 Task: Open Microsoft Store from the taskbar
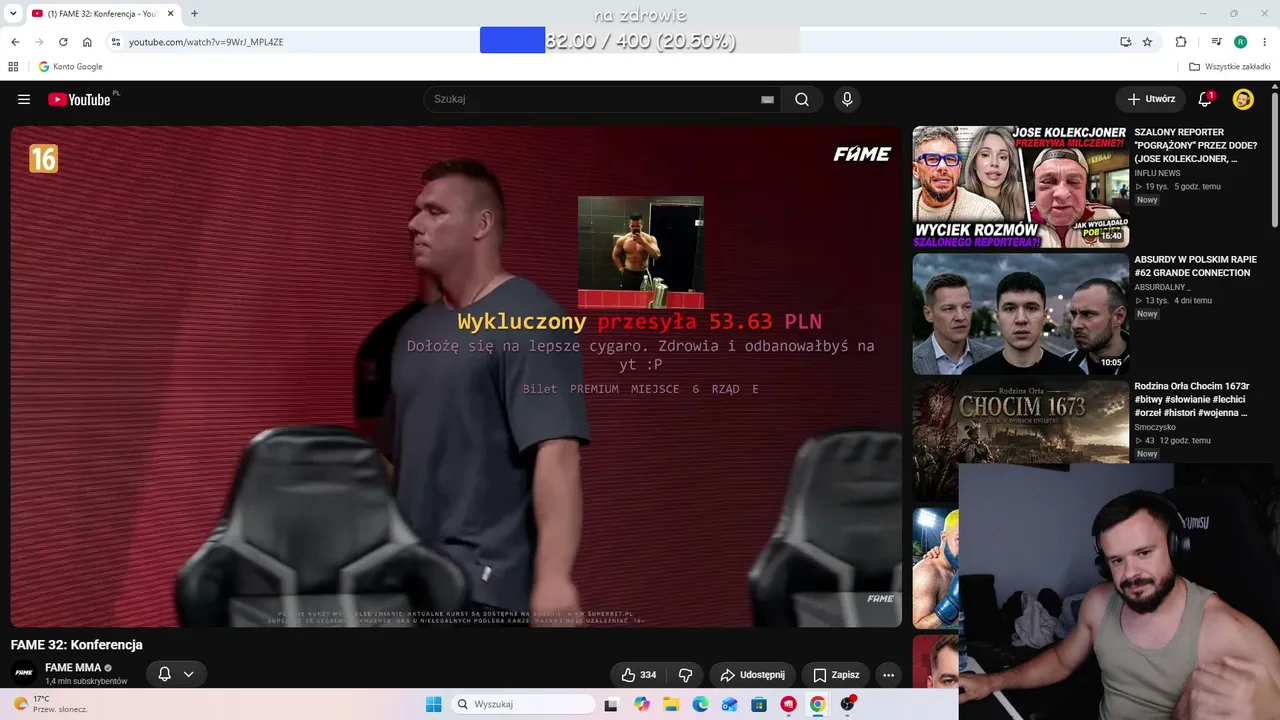[x=759, y=704]
